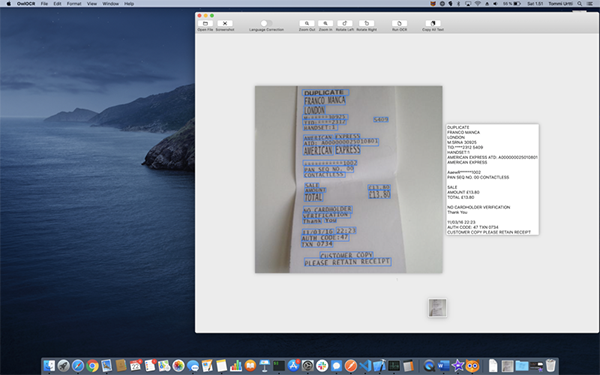Screen dimensions: 600x375
Task: Copy All Text from the toolbar
Action: click(x=433, y=23)
